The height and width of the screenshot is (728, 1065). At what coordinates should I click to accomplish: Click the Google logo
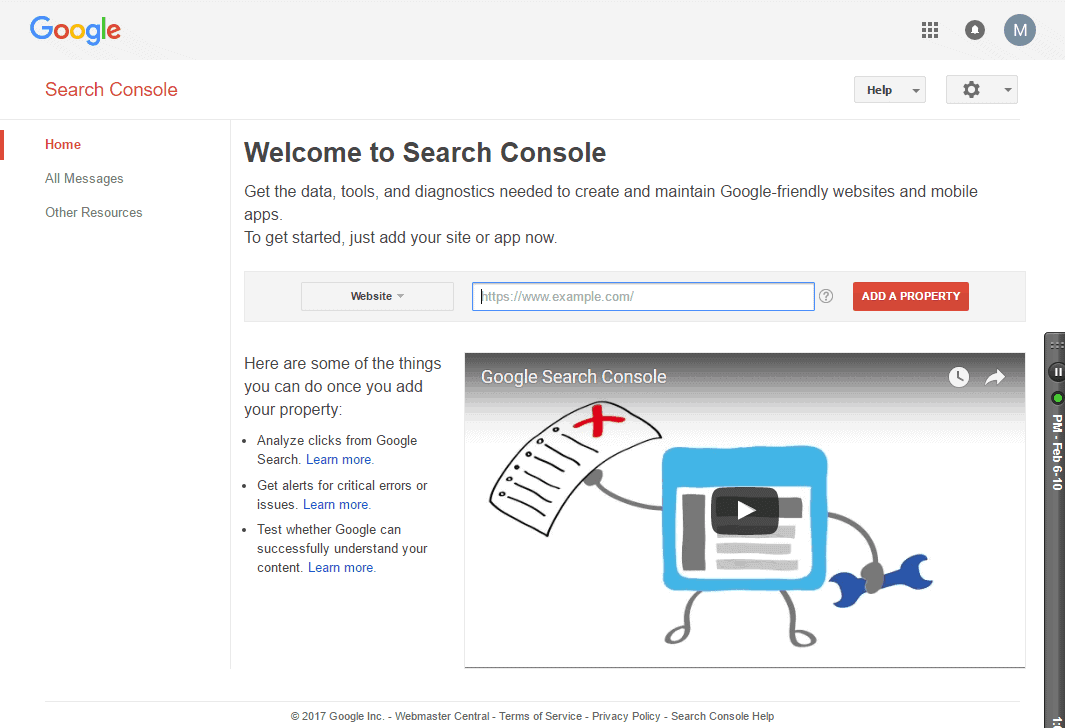75,30
